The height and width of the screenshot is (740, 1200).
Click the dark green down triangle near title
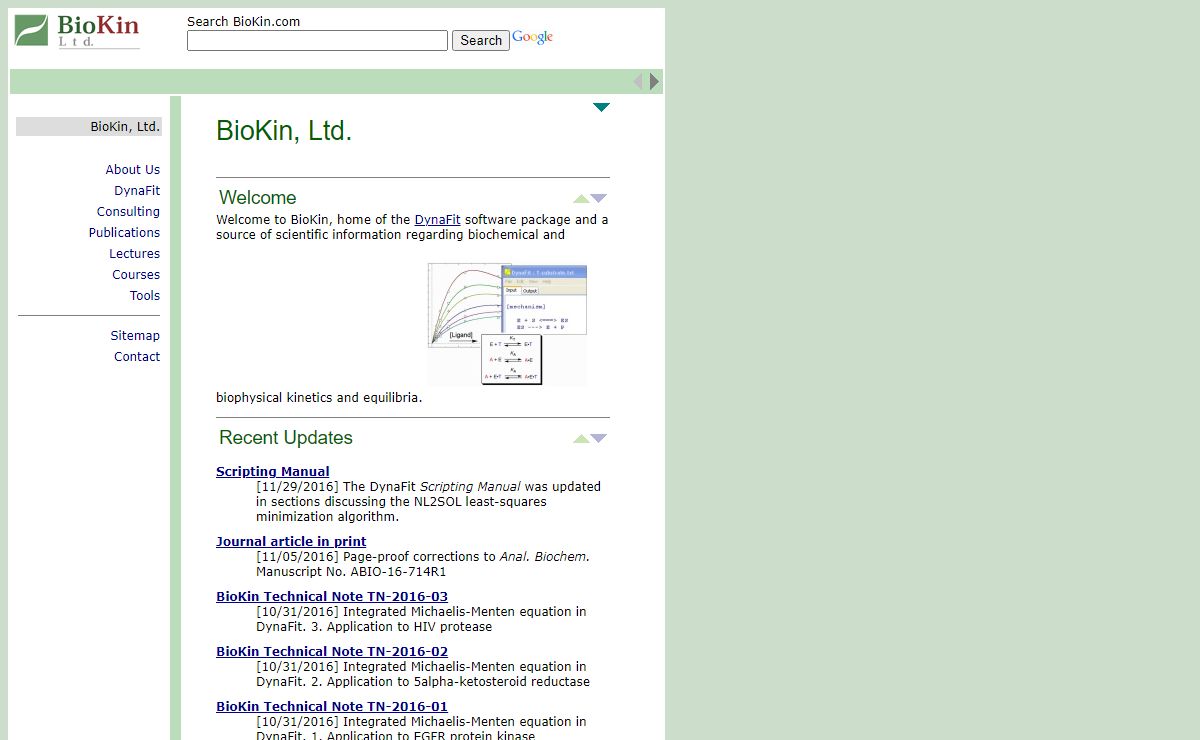(x=601, y=107)
